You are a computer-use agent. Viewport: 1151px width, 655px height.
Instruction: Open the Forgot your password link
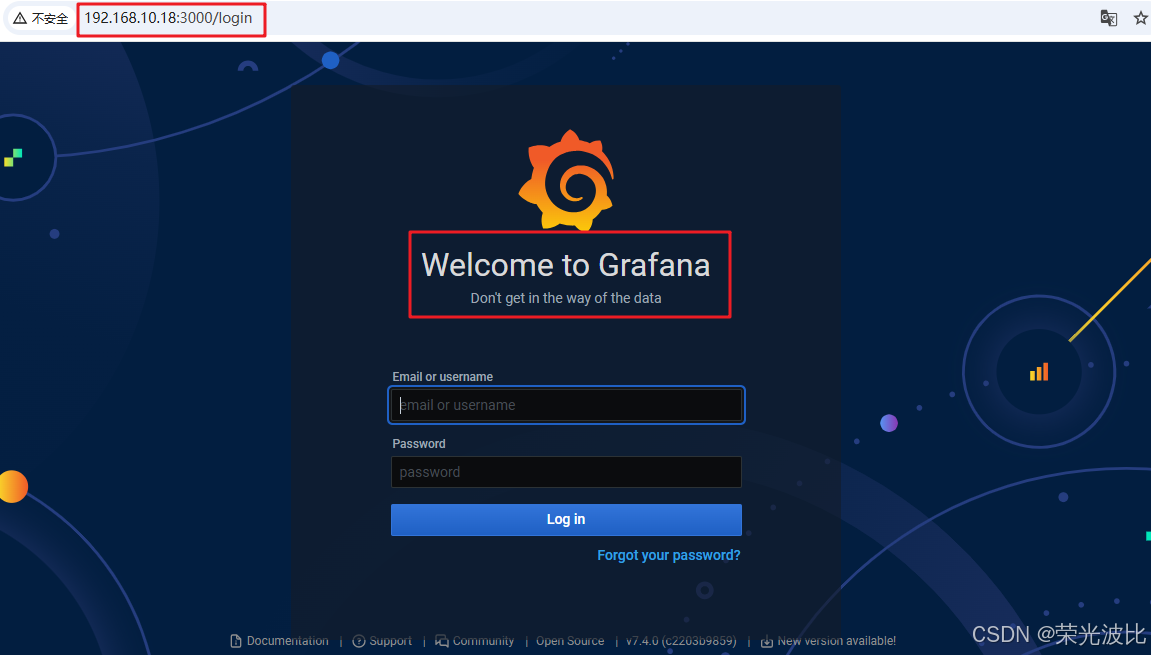(x=669, y=555)
